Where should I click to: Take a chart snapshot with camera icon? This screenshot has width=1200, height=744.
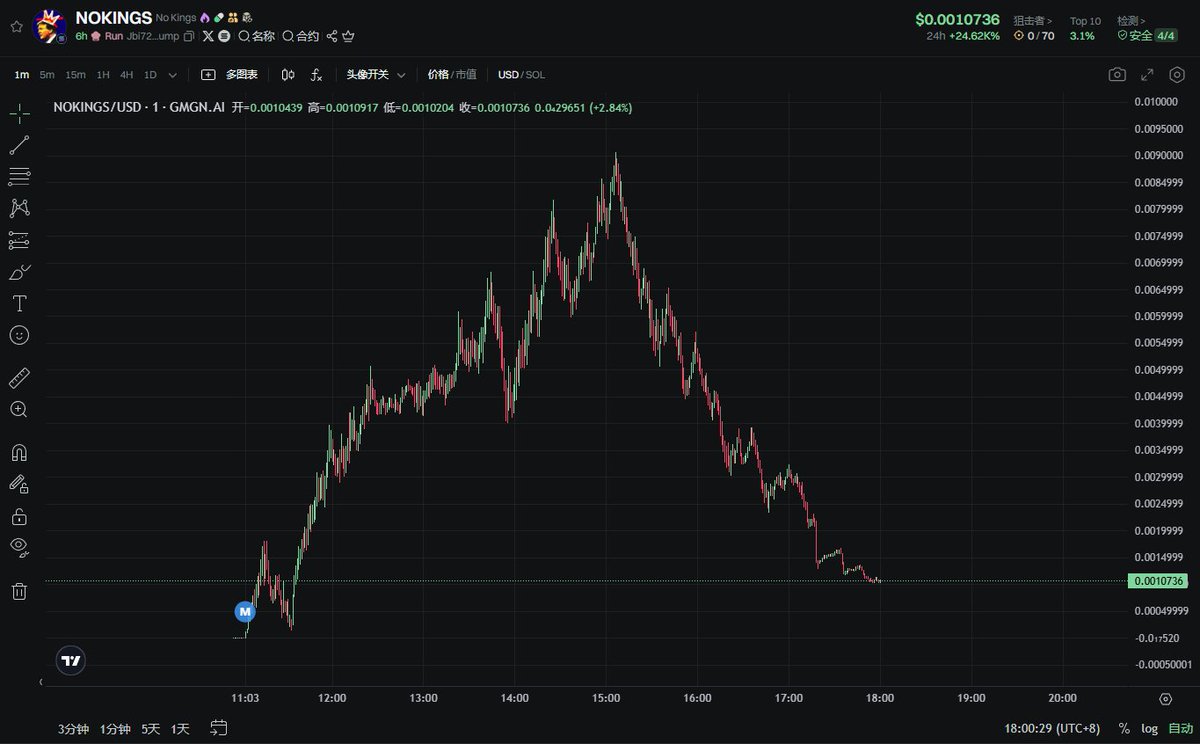tap(1117, 75)
